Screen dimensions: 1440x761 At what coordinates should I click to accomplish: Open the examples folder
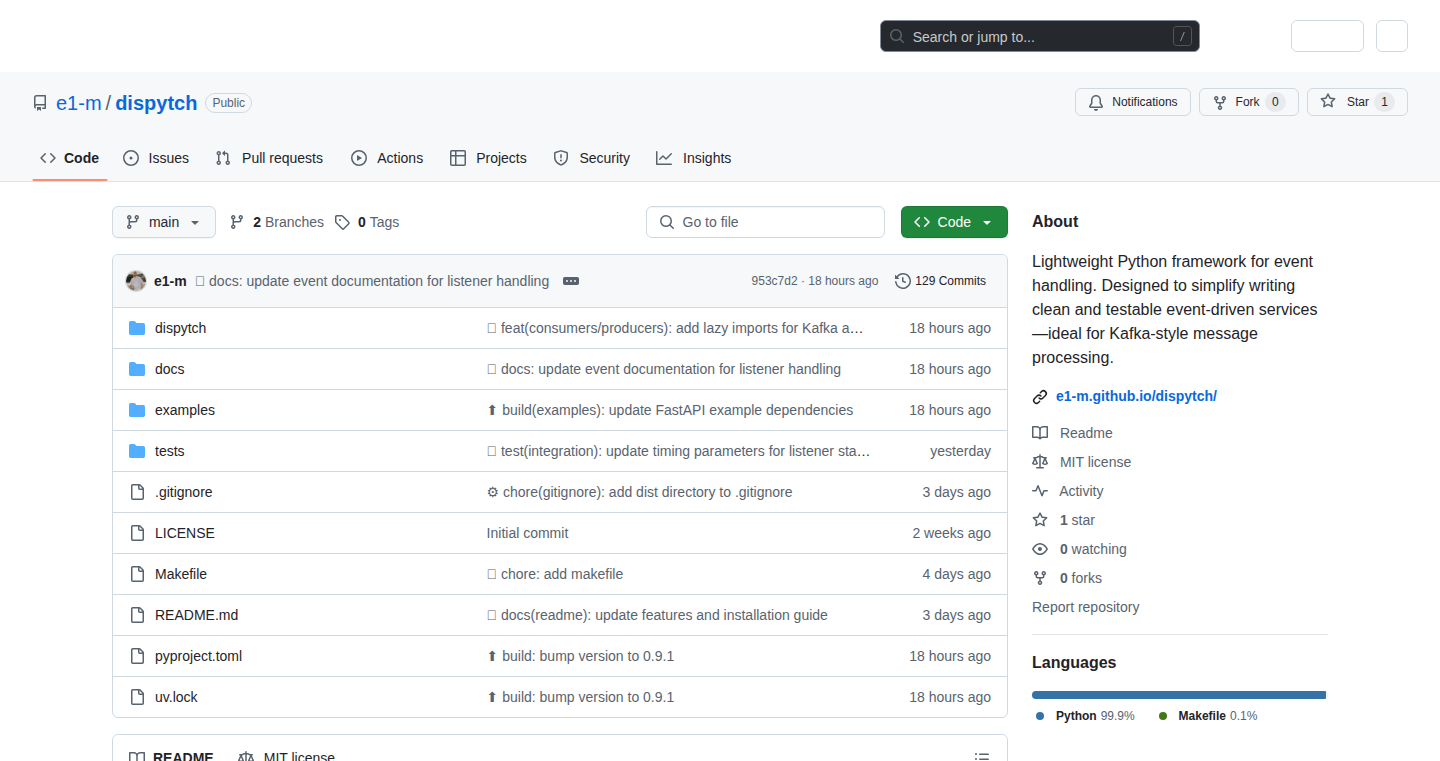tap(185, 410)
